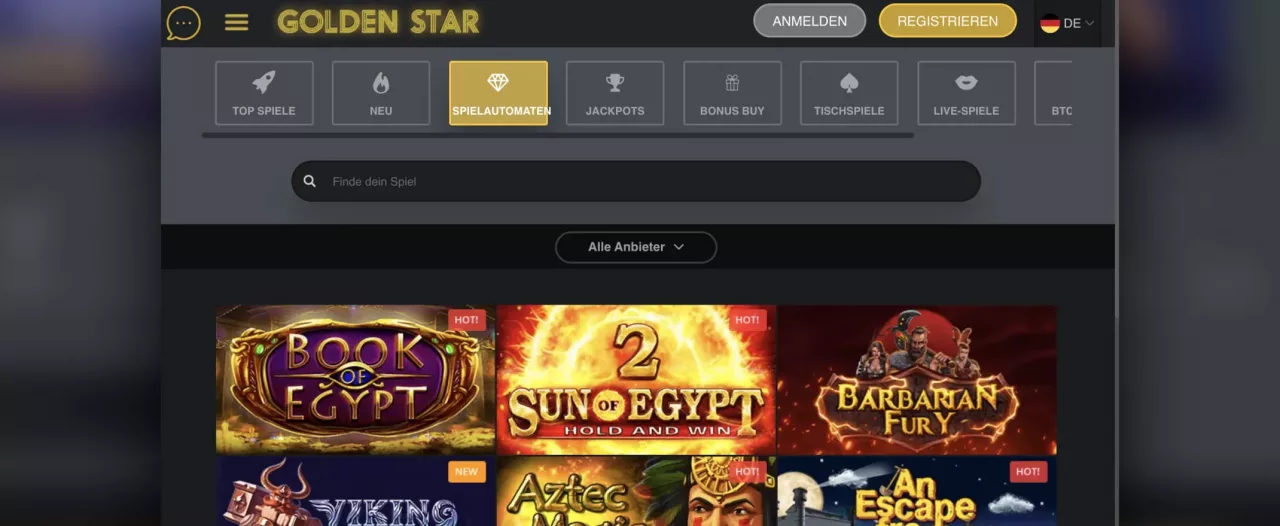Open the live chat bubble icon

183,22
